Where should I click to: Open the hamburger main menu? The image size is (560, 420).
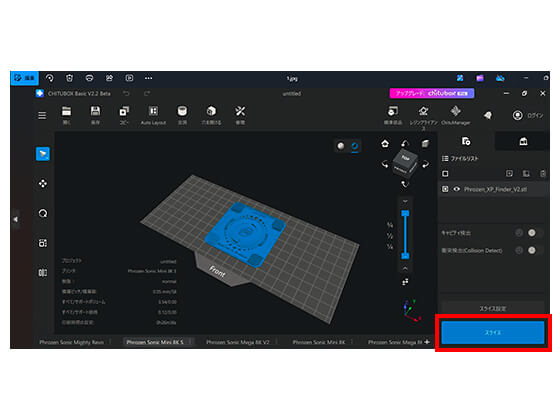(42, 115)
